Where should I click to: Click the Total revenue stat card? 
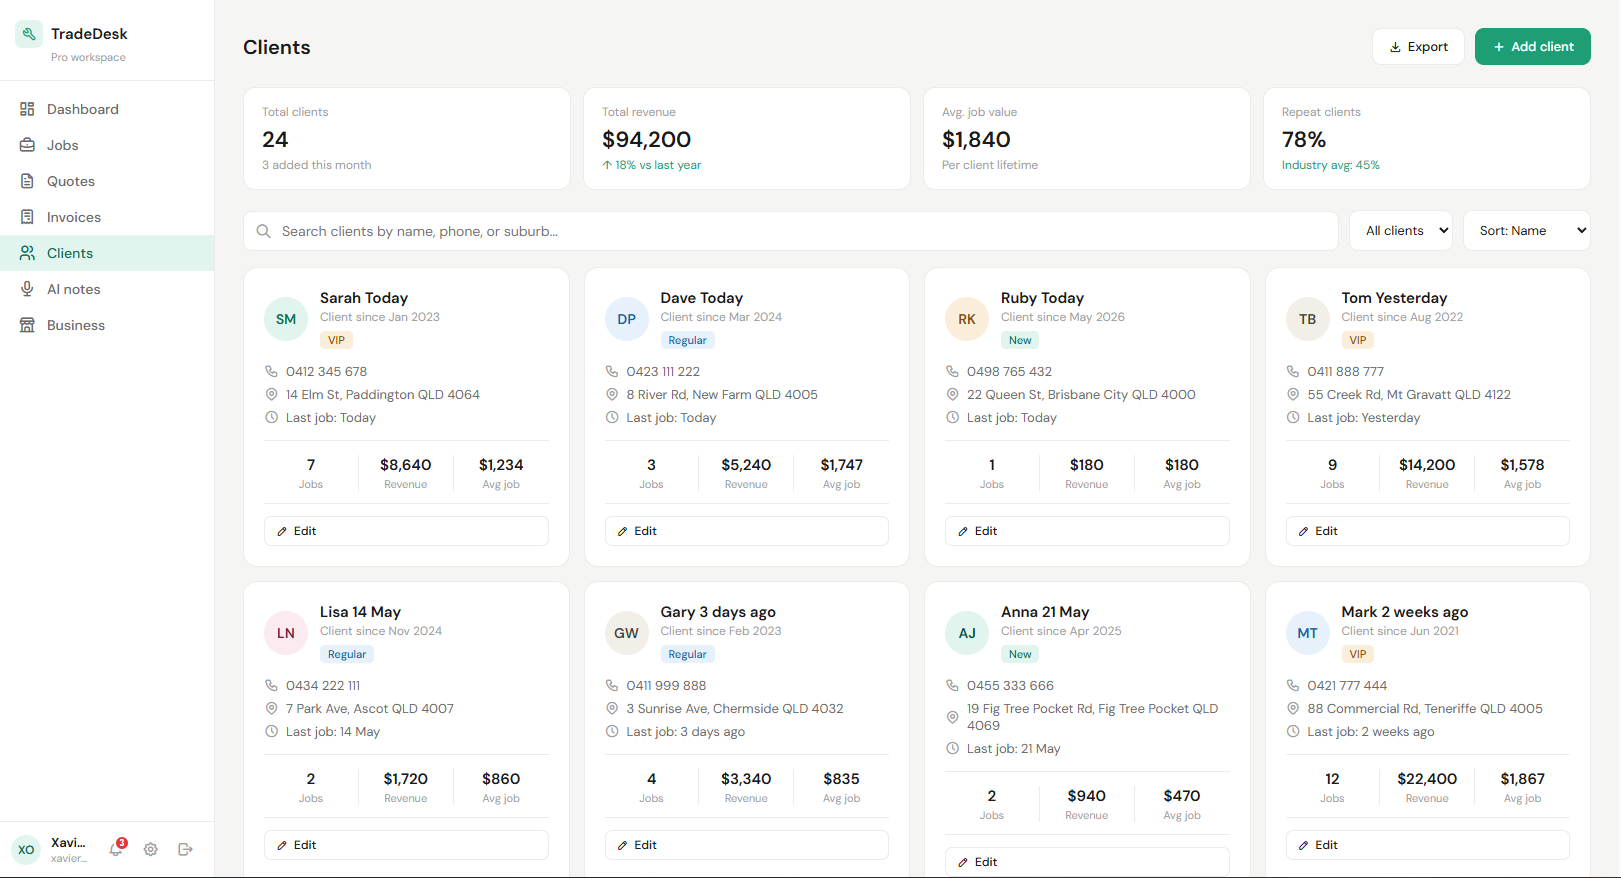(x=747, y=138)
